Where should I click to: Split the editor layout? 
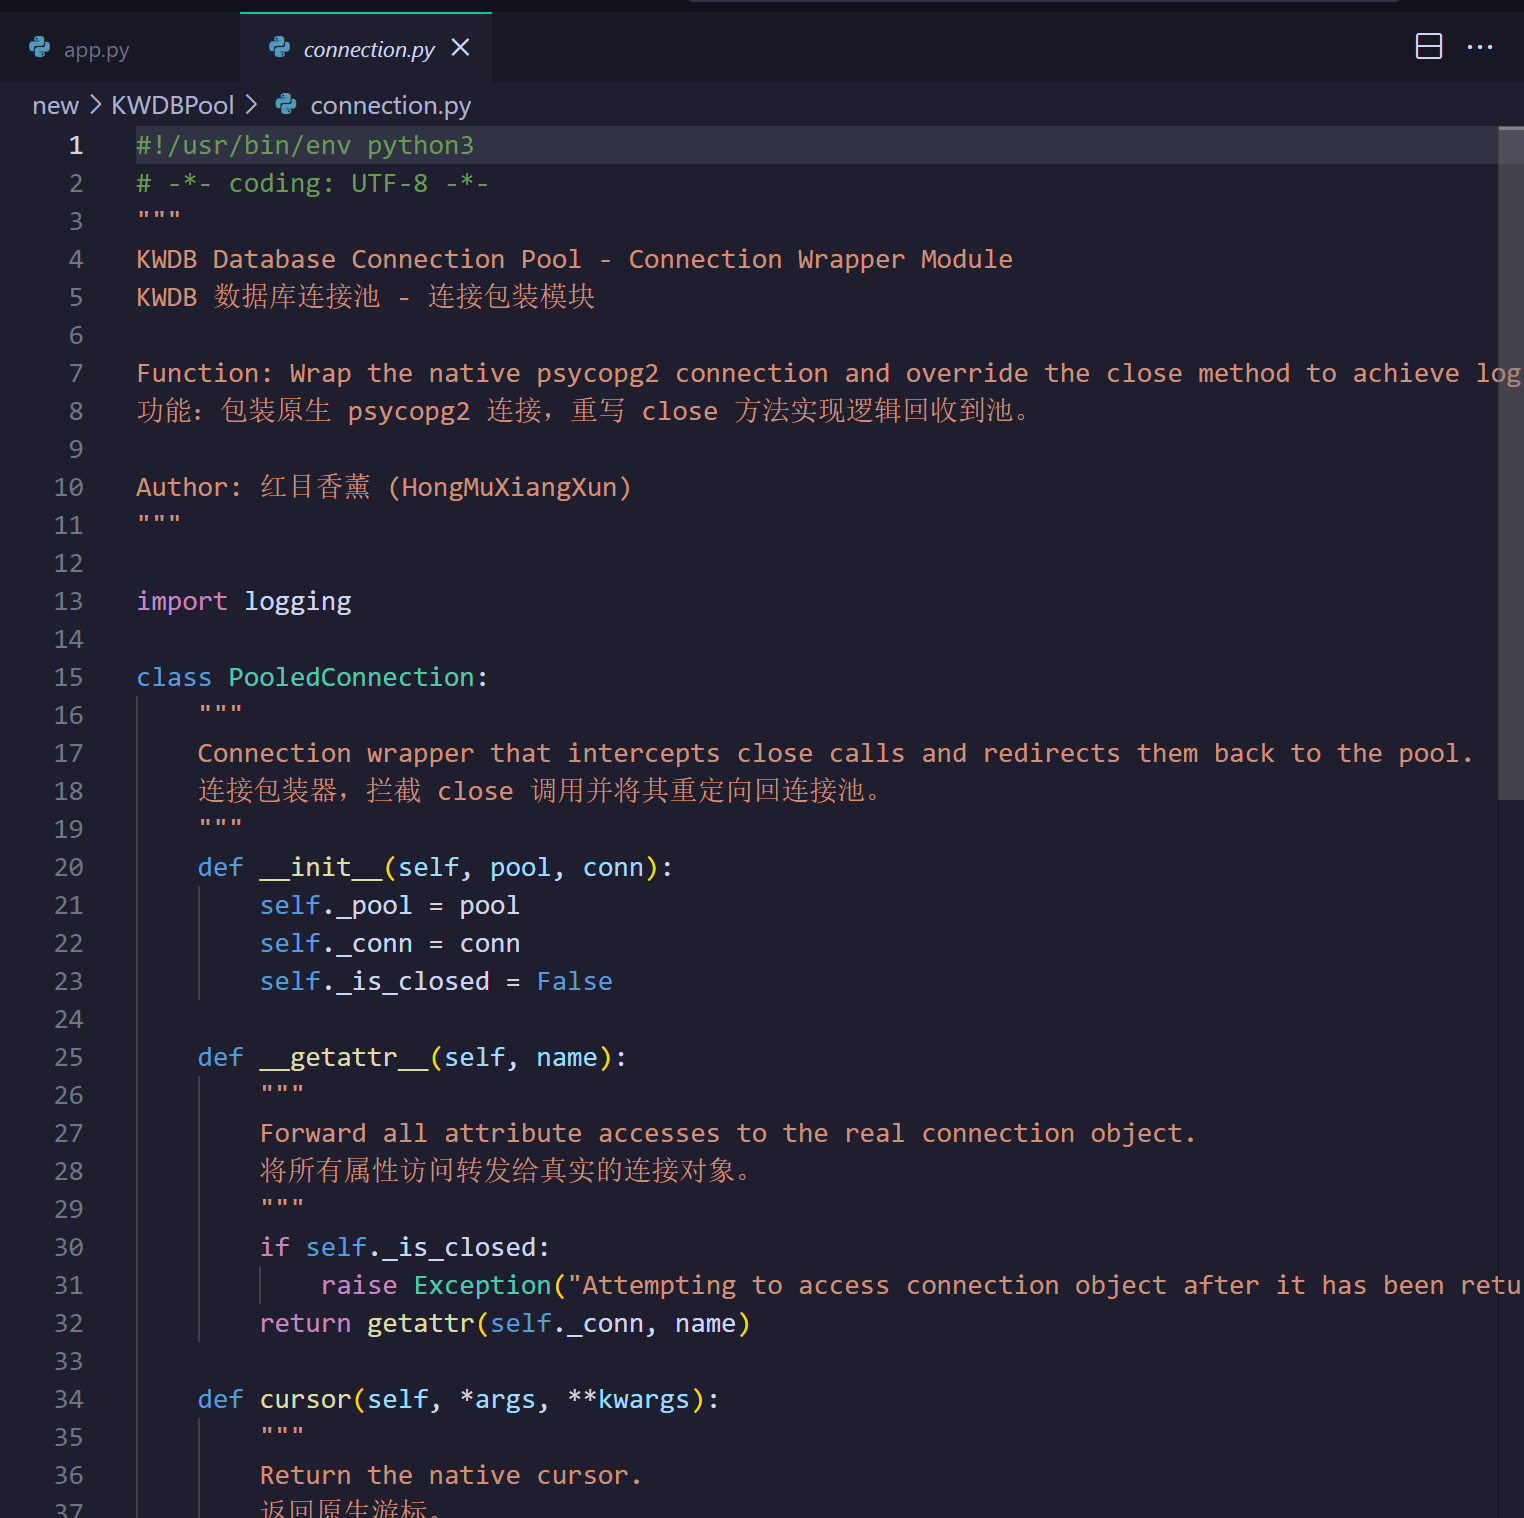coord(1429,47)
